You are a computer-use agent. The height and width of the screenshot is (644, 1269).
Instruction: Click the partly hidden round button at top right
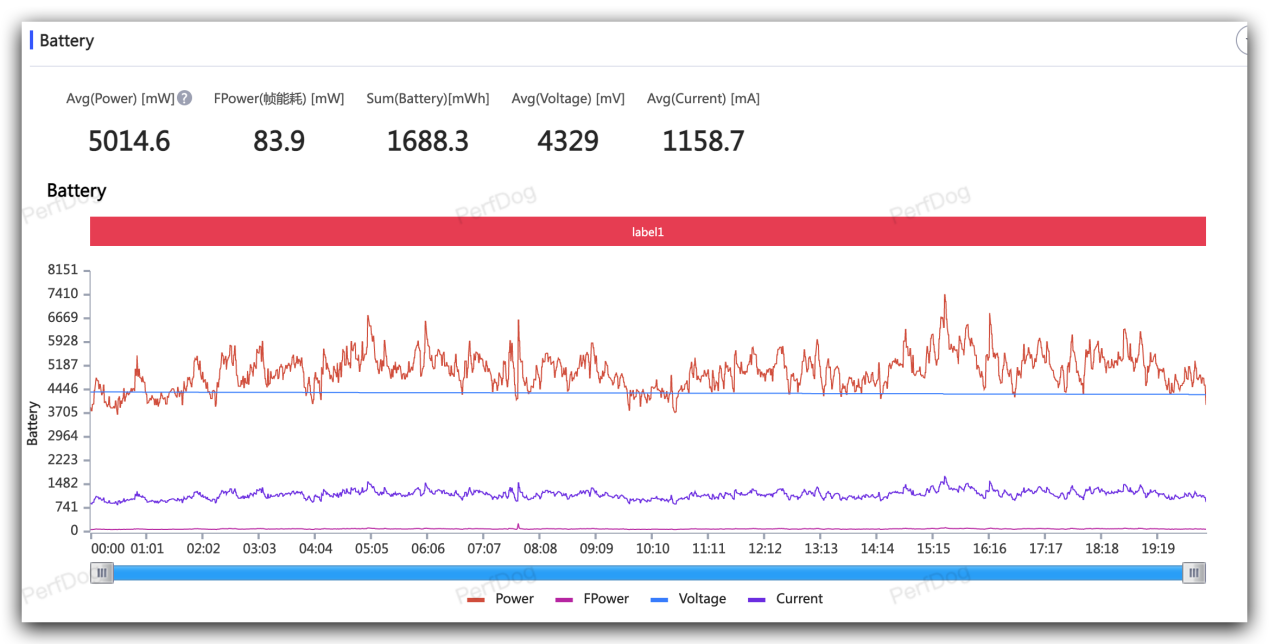coord(1243,41)
